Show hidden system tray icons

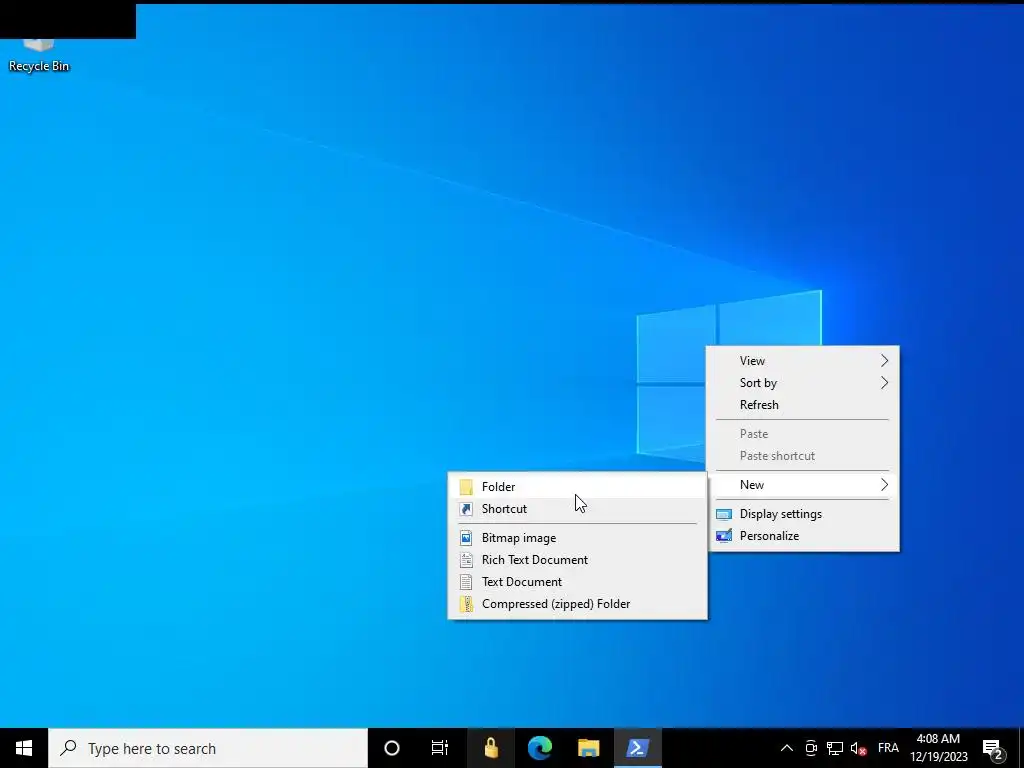pyautogui.click(x=787, y=748)
